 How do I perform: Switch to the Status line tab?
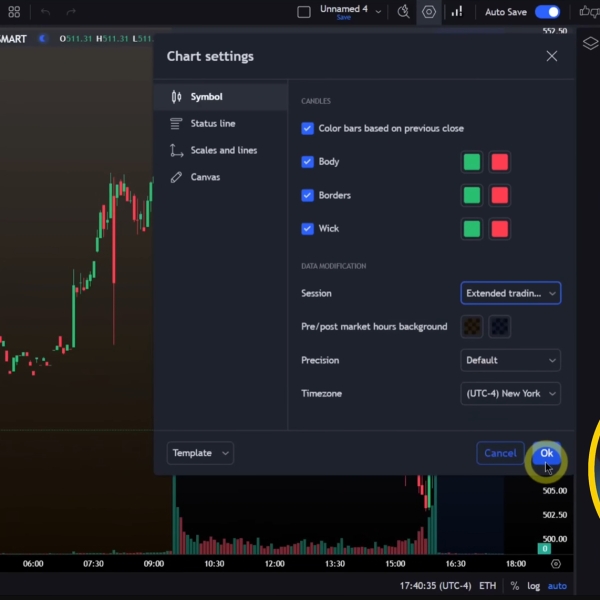click(213, 124)
